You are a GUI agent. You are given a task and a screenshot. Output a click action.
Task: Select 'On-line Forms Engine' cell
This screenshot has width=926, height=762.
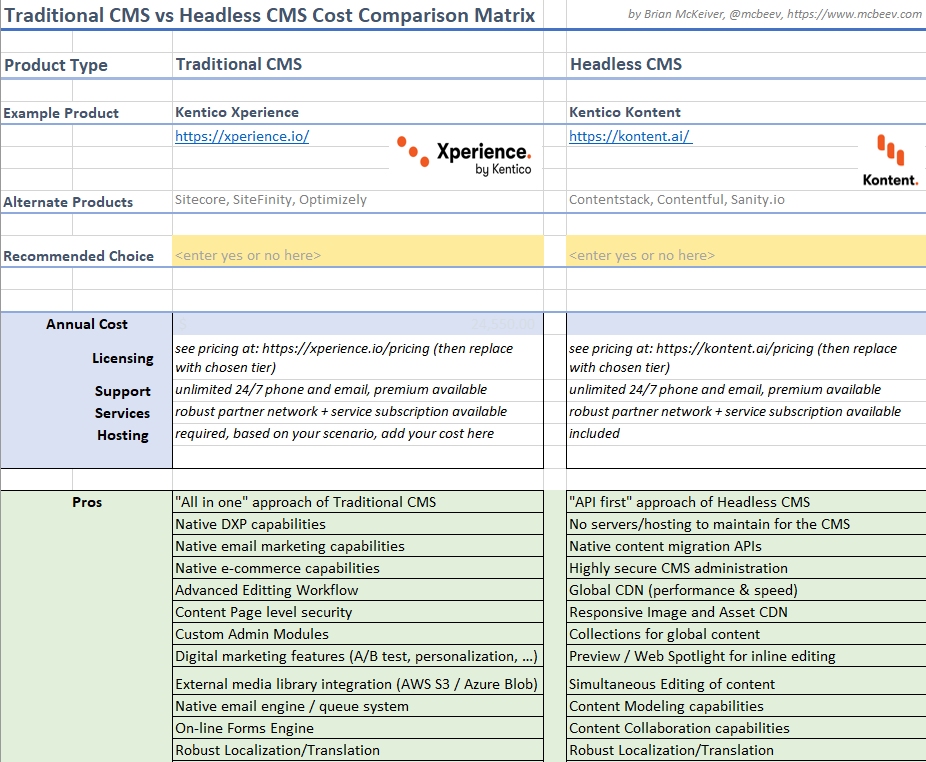(358, 728)
